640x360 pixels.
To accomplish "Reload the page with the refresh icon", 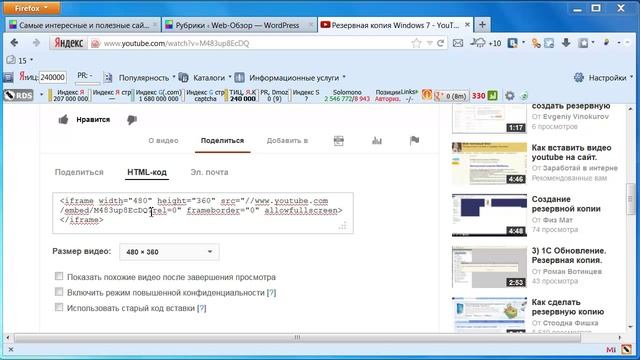I will tap(440, 43).
